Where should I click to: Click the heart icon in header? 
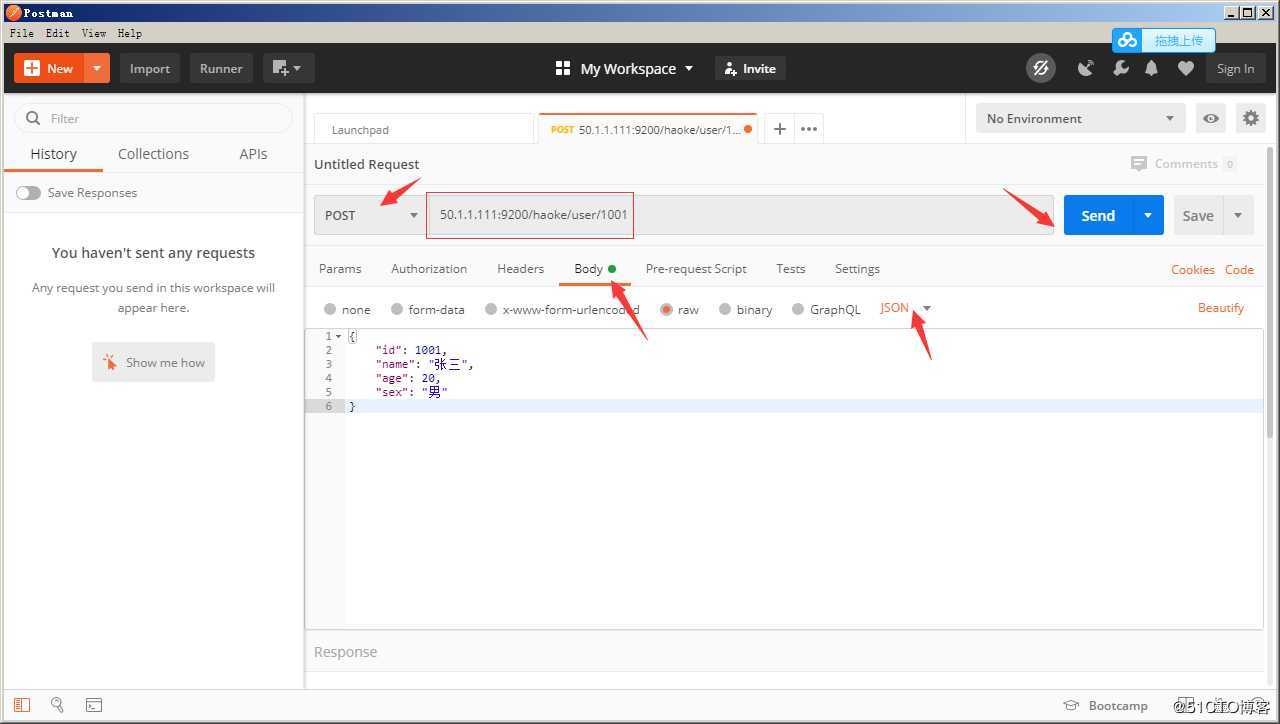pyautogui.click(x=1185, y=68)
